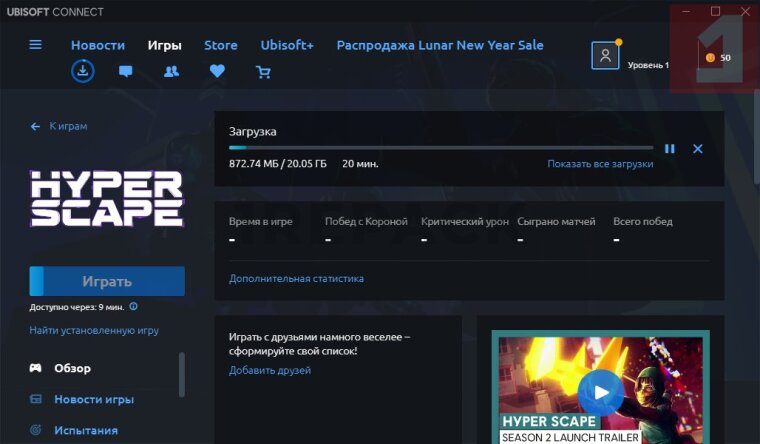
Task: Pause the Hyper Scape download
Action: [670, 149]
